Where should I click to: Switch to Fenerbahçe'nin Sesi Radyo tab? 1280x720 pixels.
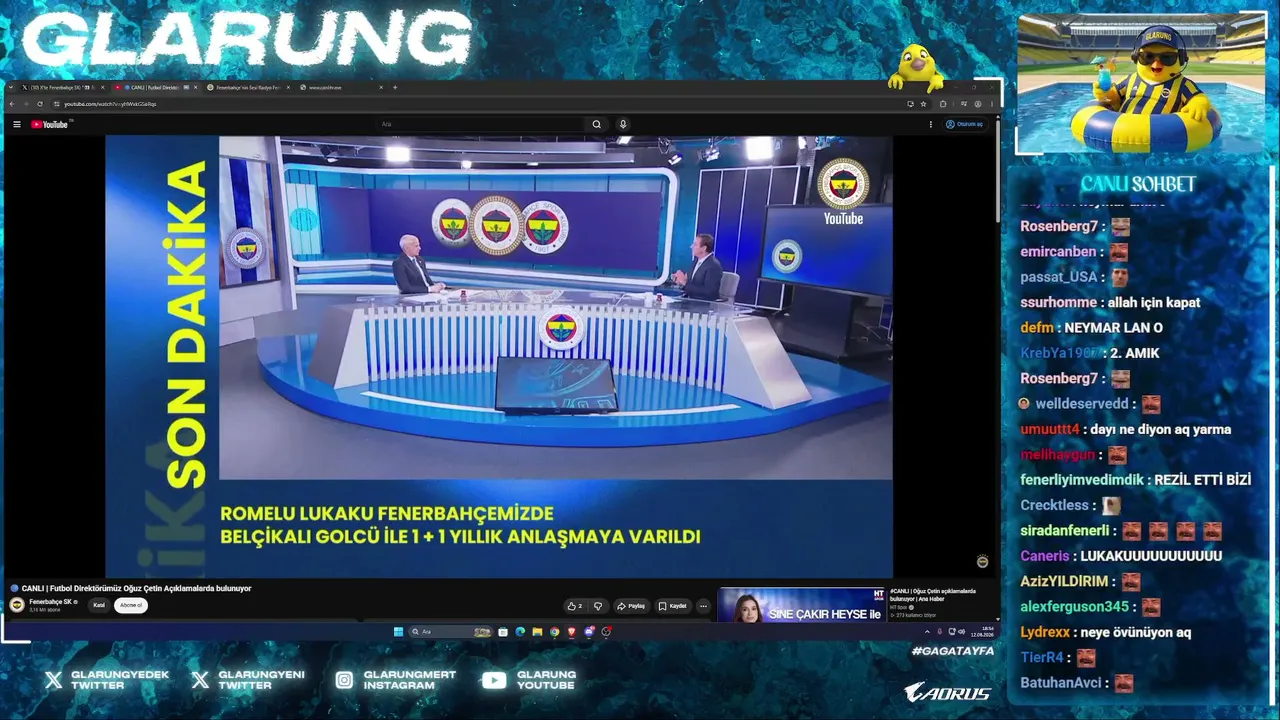248,87
